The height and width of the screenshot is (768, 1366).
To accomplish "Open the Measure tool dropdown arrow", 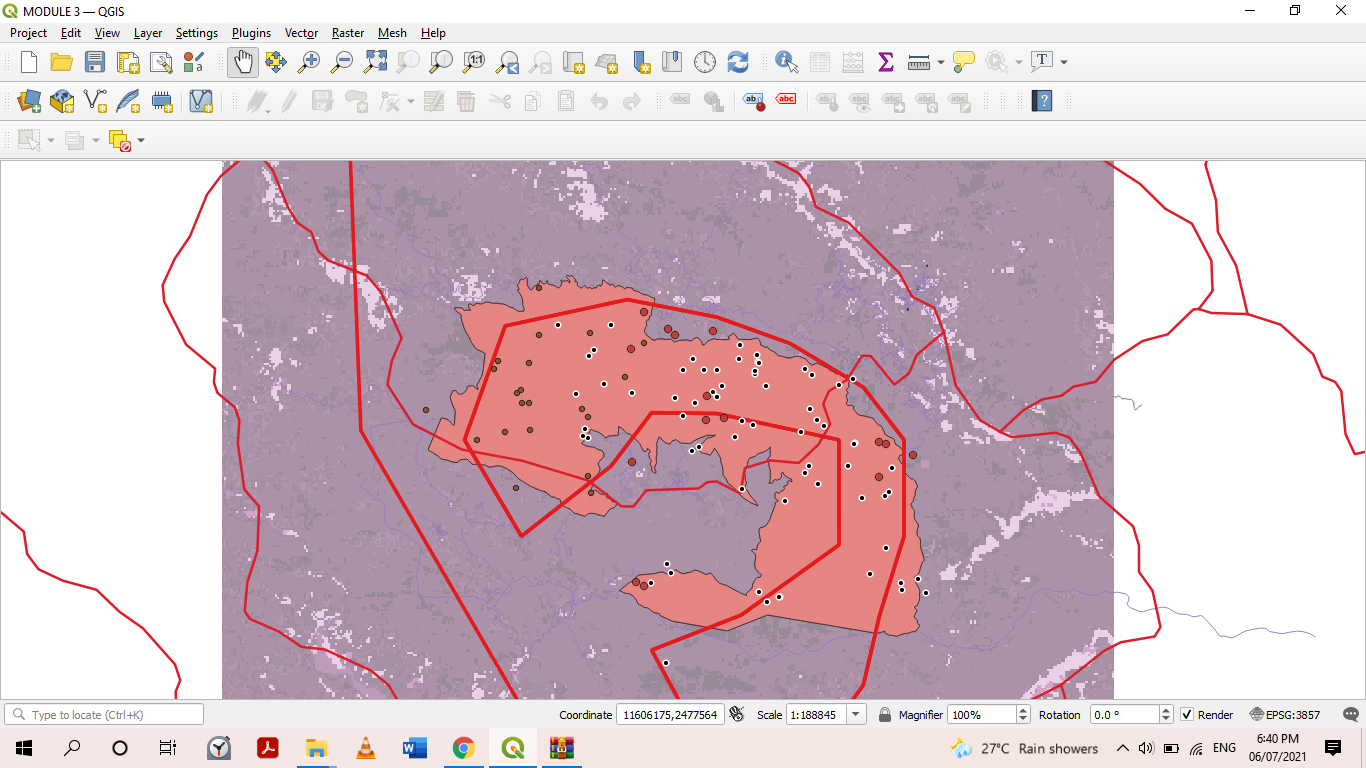I will [x=941, y=62].
